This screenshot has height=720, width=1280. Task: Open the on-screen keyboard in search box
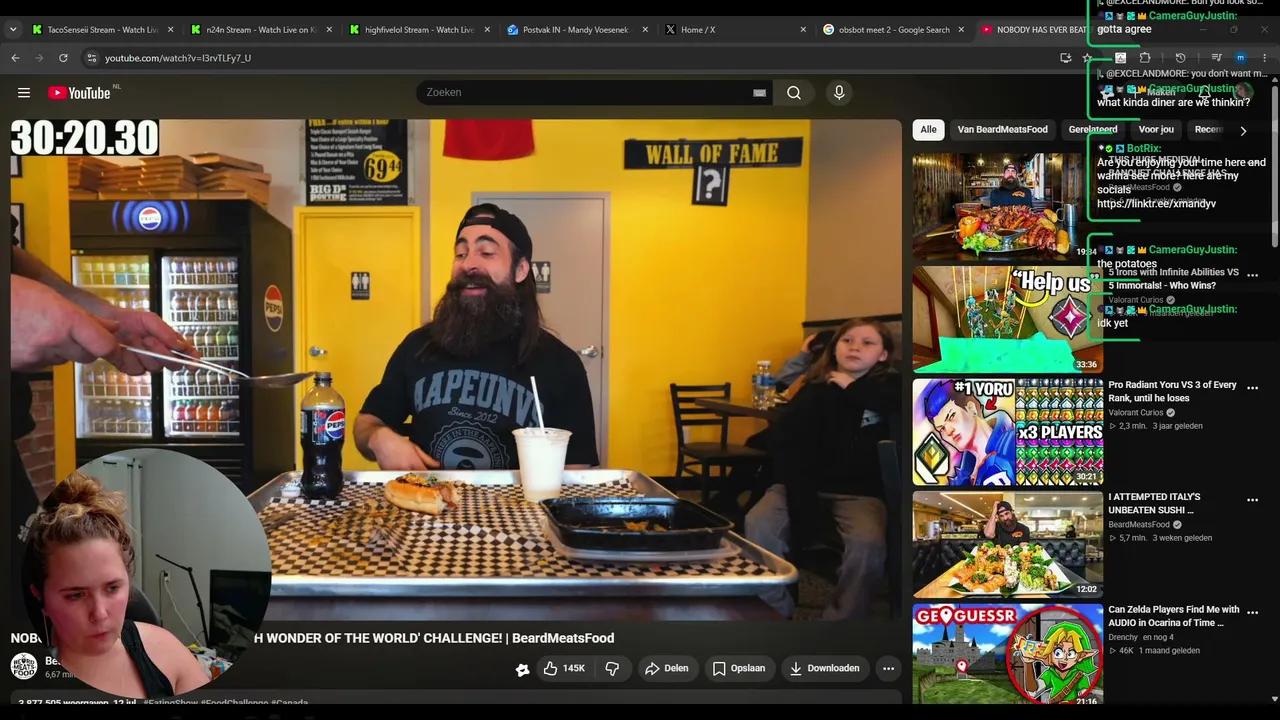point(759,93)
